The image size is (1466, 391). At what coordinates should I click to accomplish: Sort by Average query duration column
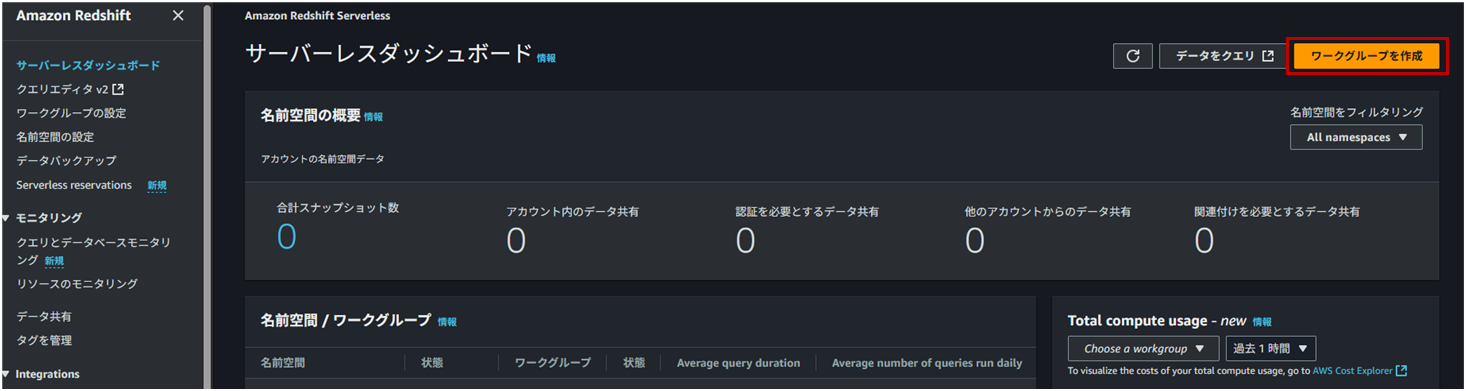[x=738, y=363]
